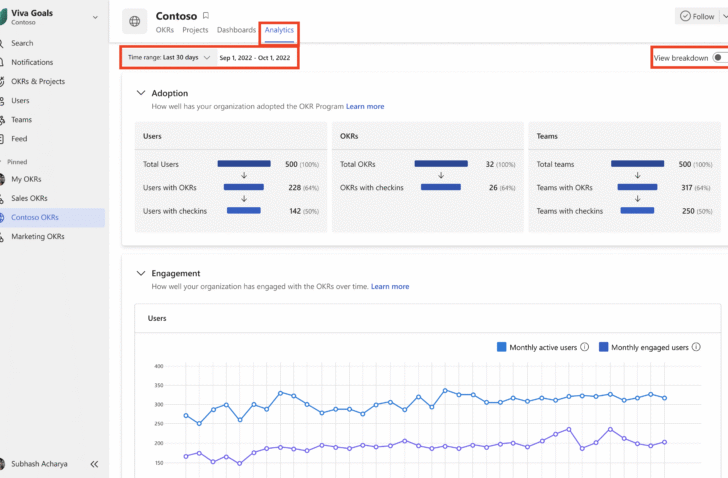Screen dimensions: 728x478
Task: Select My OKRs pinned item
Action: 26,179
